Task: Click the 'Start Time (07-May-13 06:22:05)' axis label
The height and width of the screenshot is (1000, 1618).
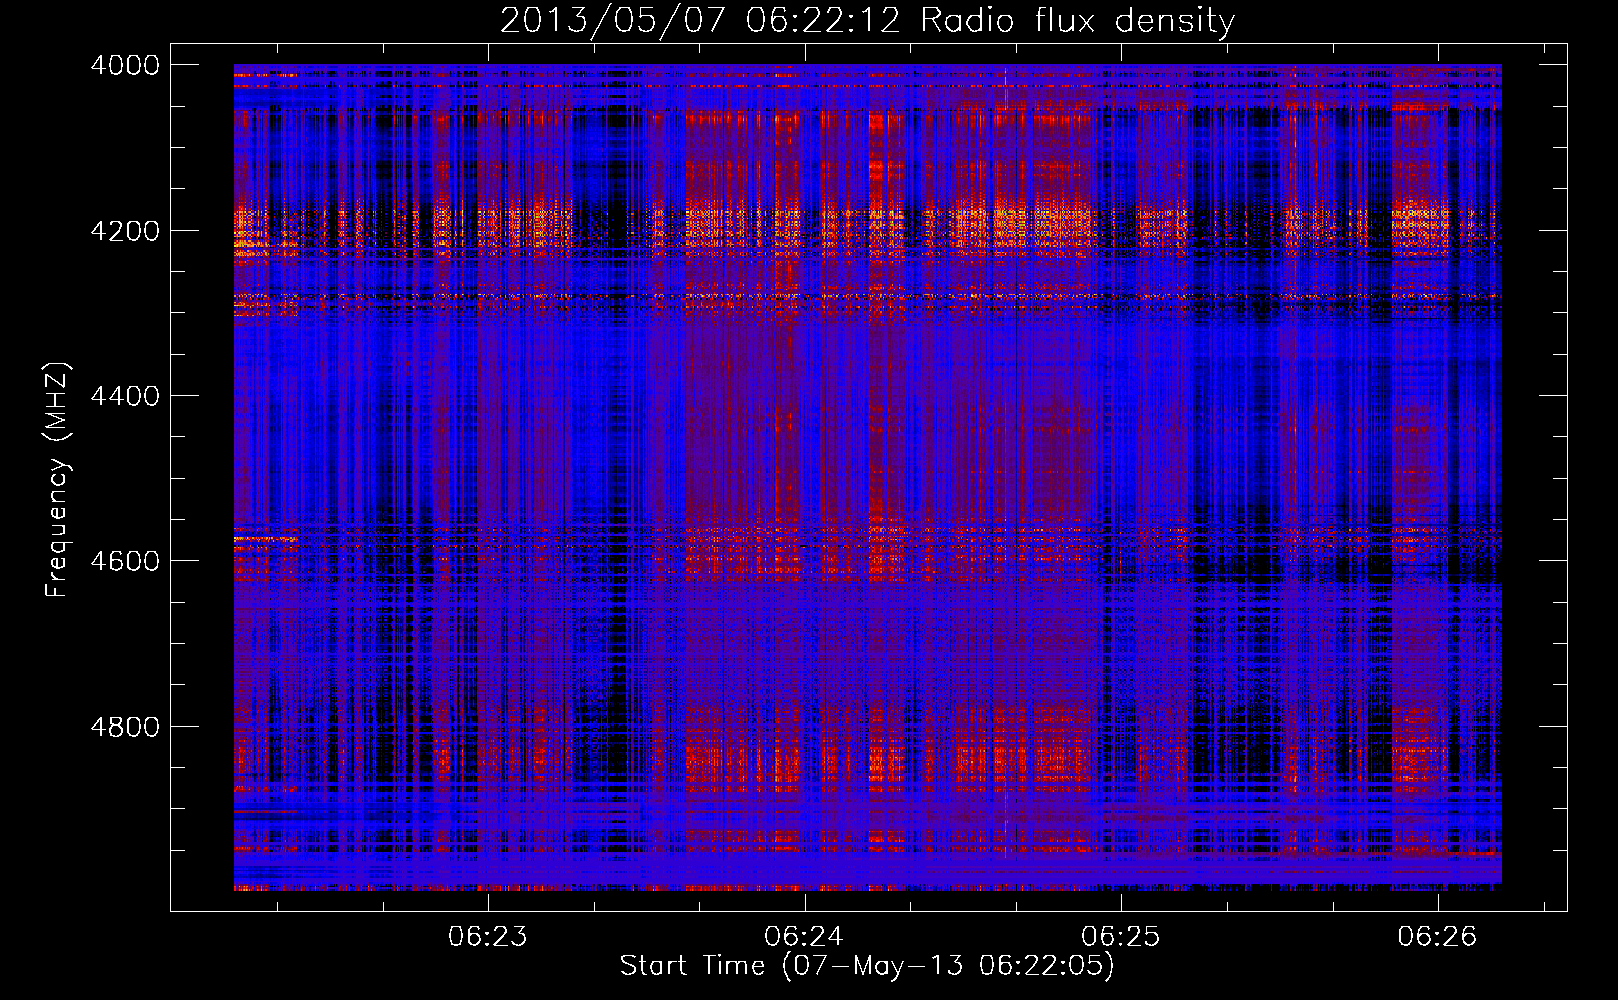Action: point(866,966)
